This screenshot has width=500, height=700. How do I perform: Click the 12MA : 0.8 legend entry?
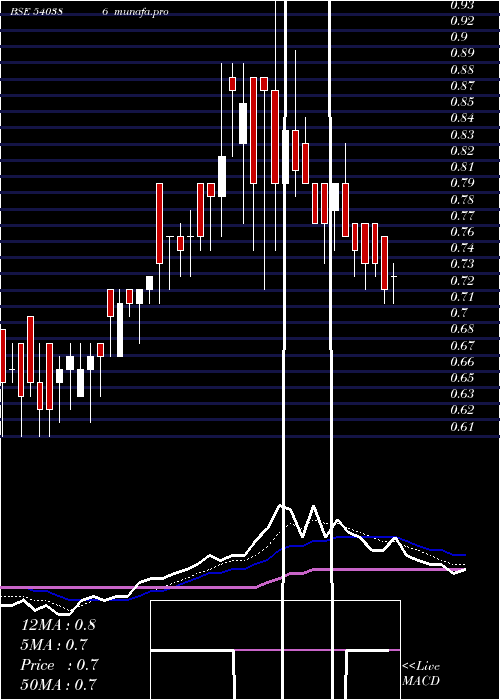pyautogui.click(x=58, y=625)
